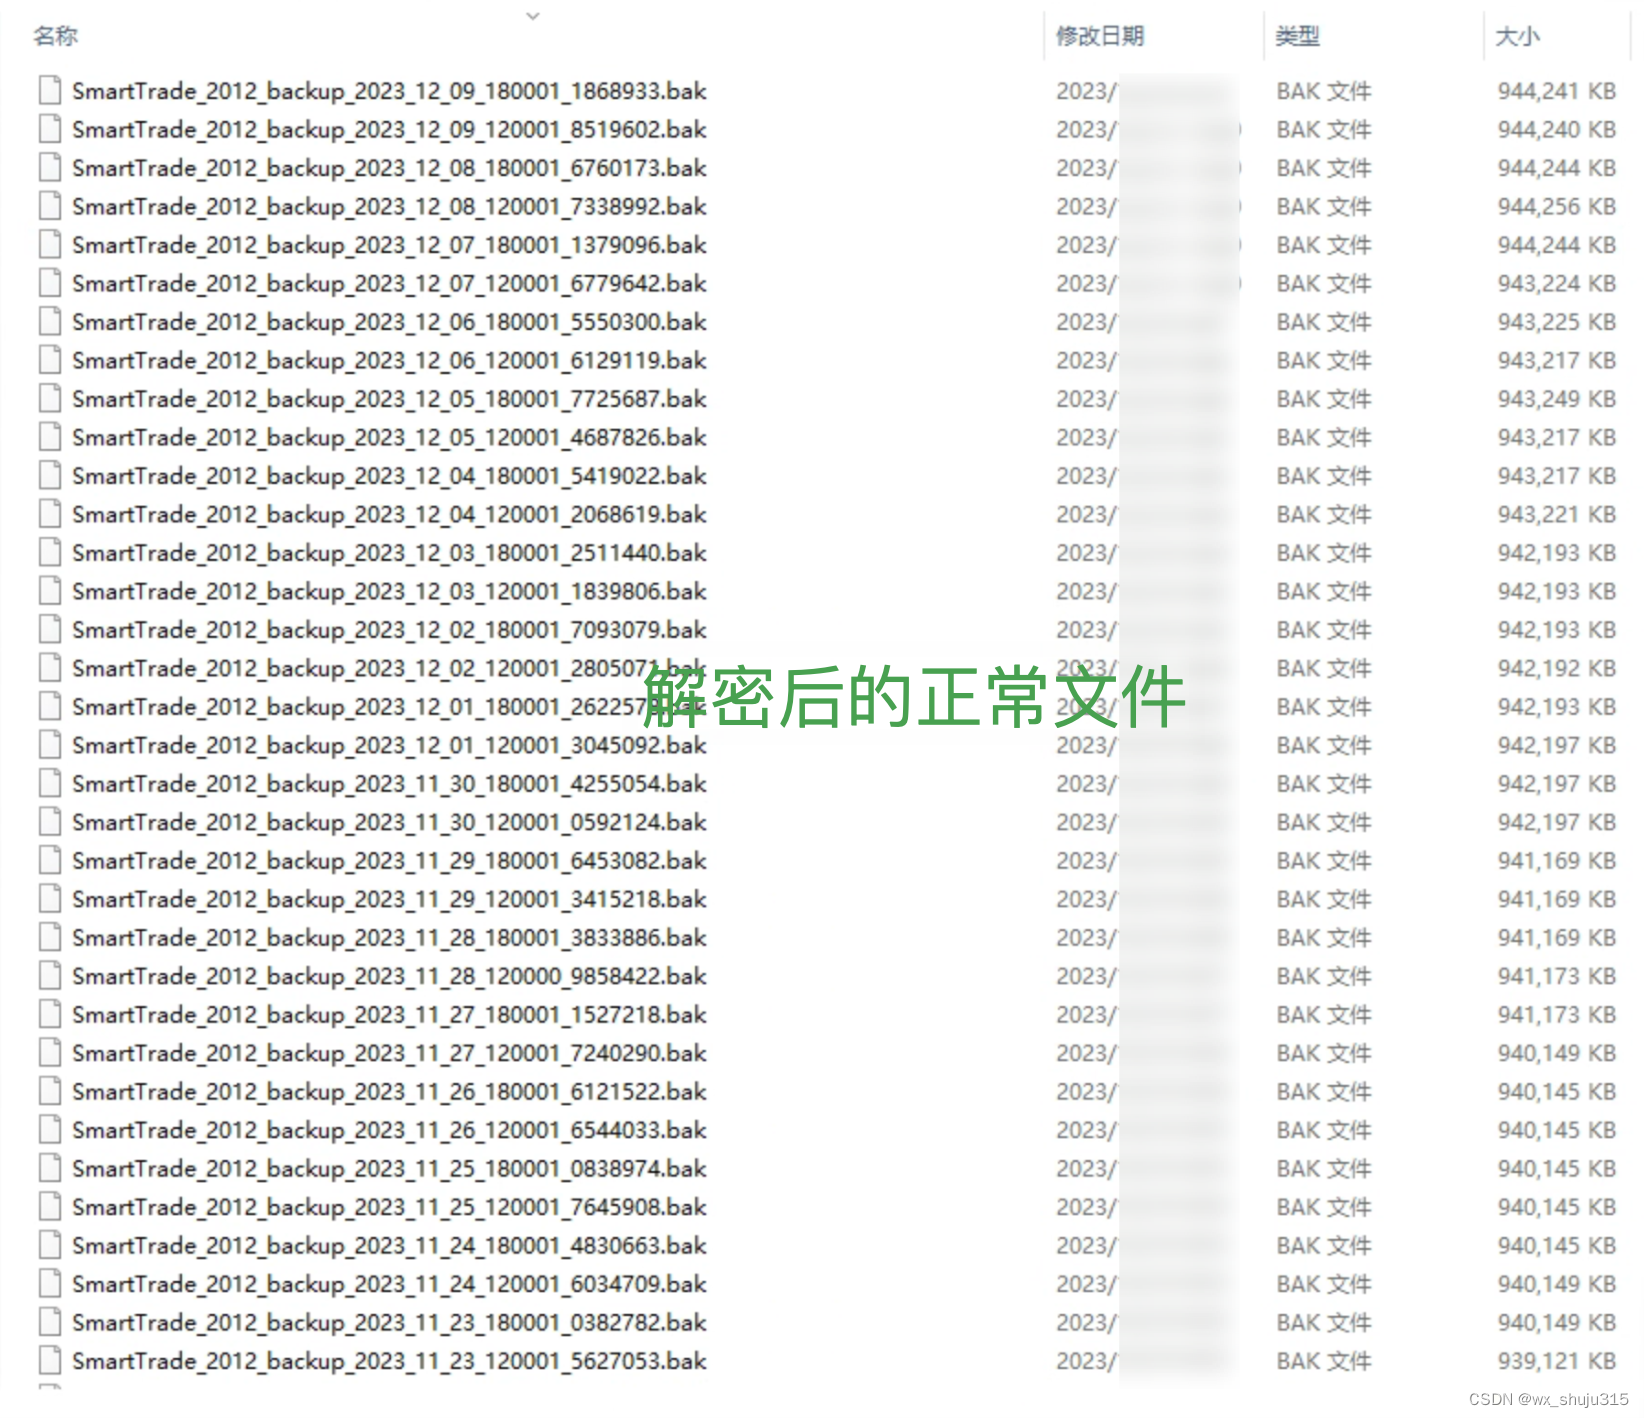
Task: Select file name SmartTrade_2012_backup_2023_11_25_180001_0838974.bak
Action: 389,1169
